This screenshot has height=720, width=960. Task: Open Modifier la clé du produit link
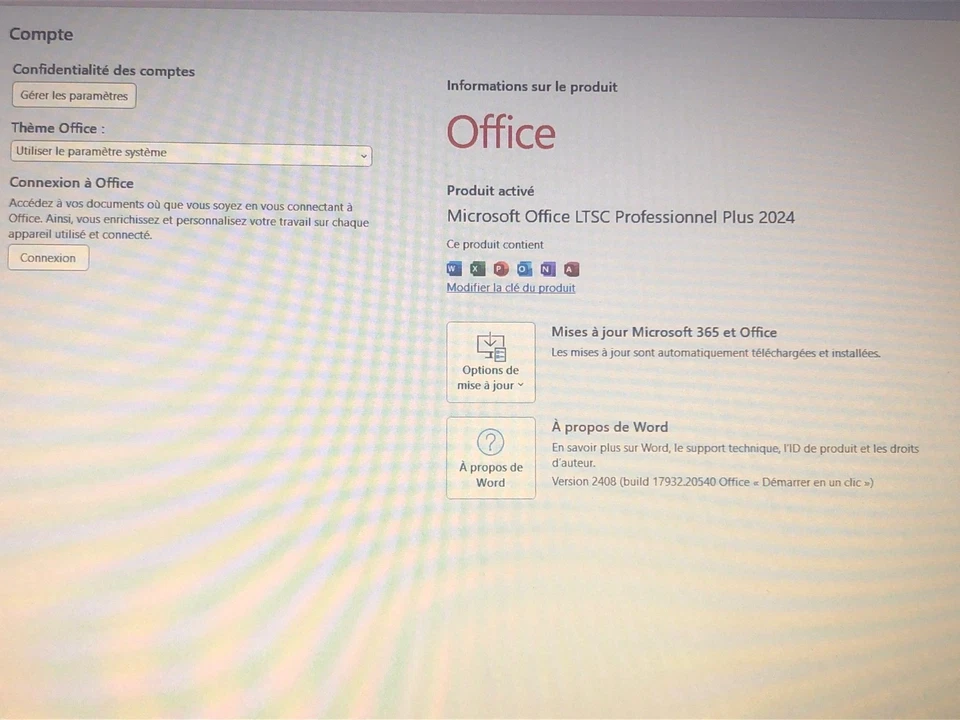(510, 288)
